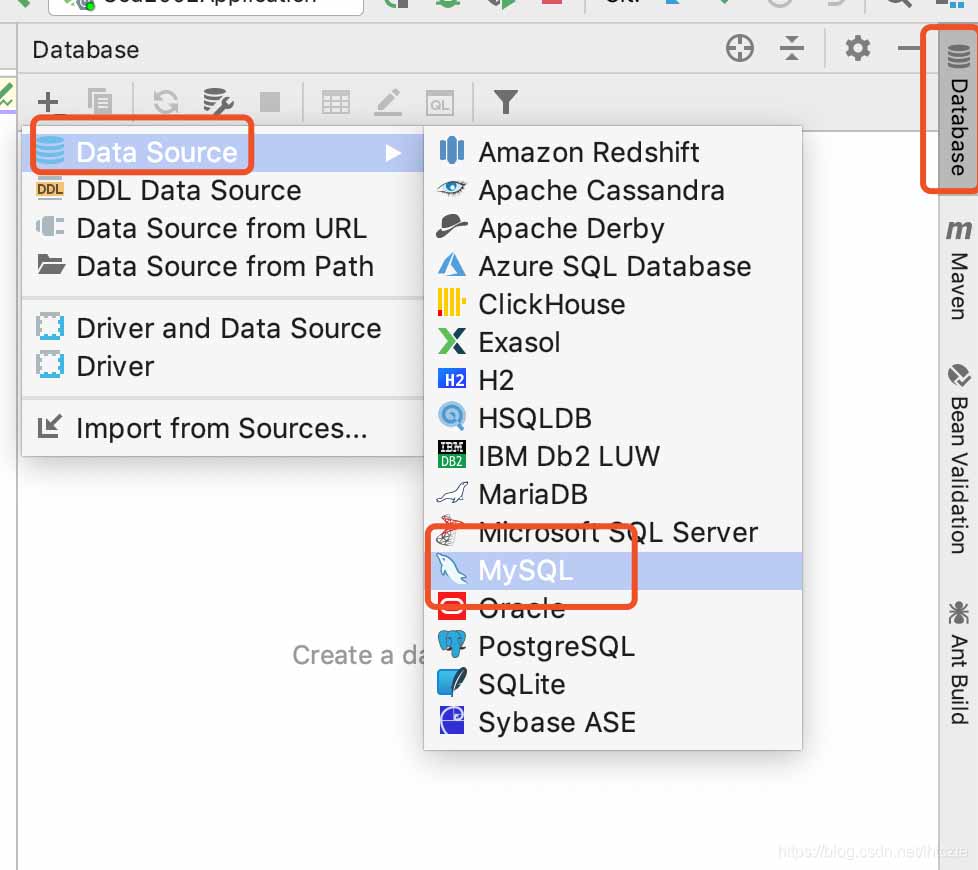Viewport: 978px width, 870px height.
Task: Click the collapse all icon
Action: coord(792,48)
